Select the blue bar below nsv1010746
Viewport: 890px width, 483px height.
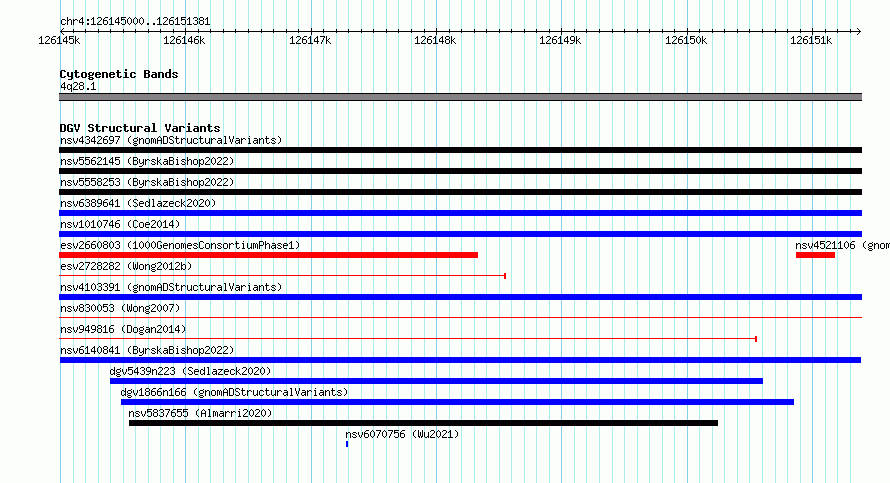pos(460,234)
